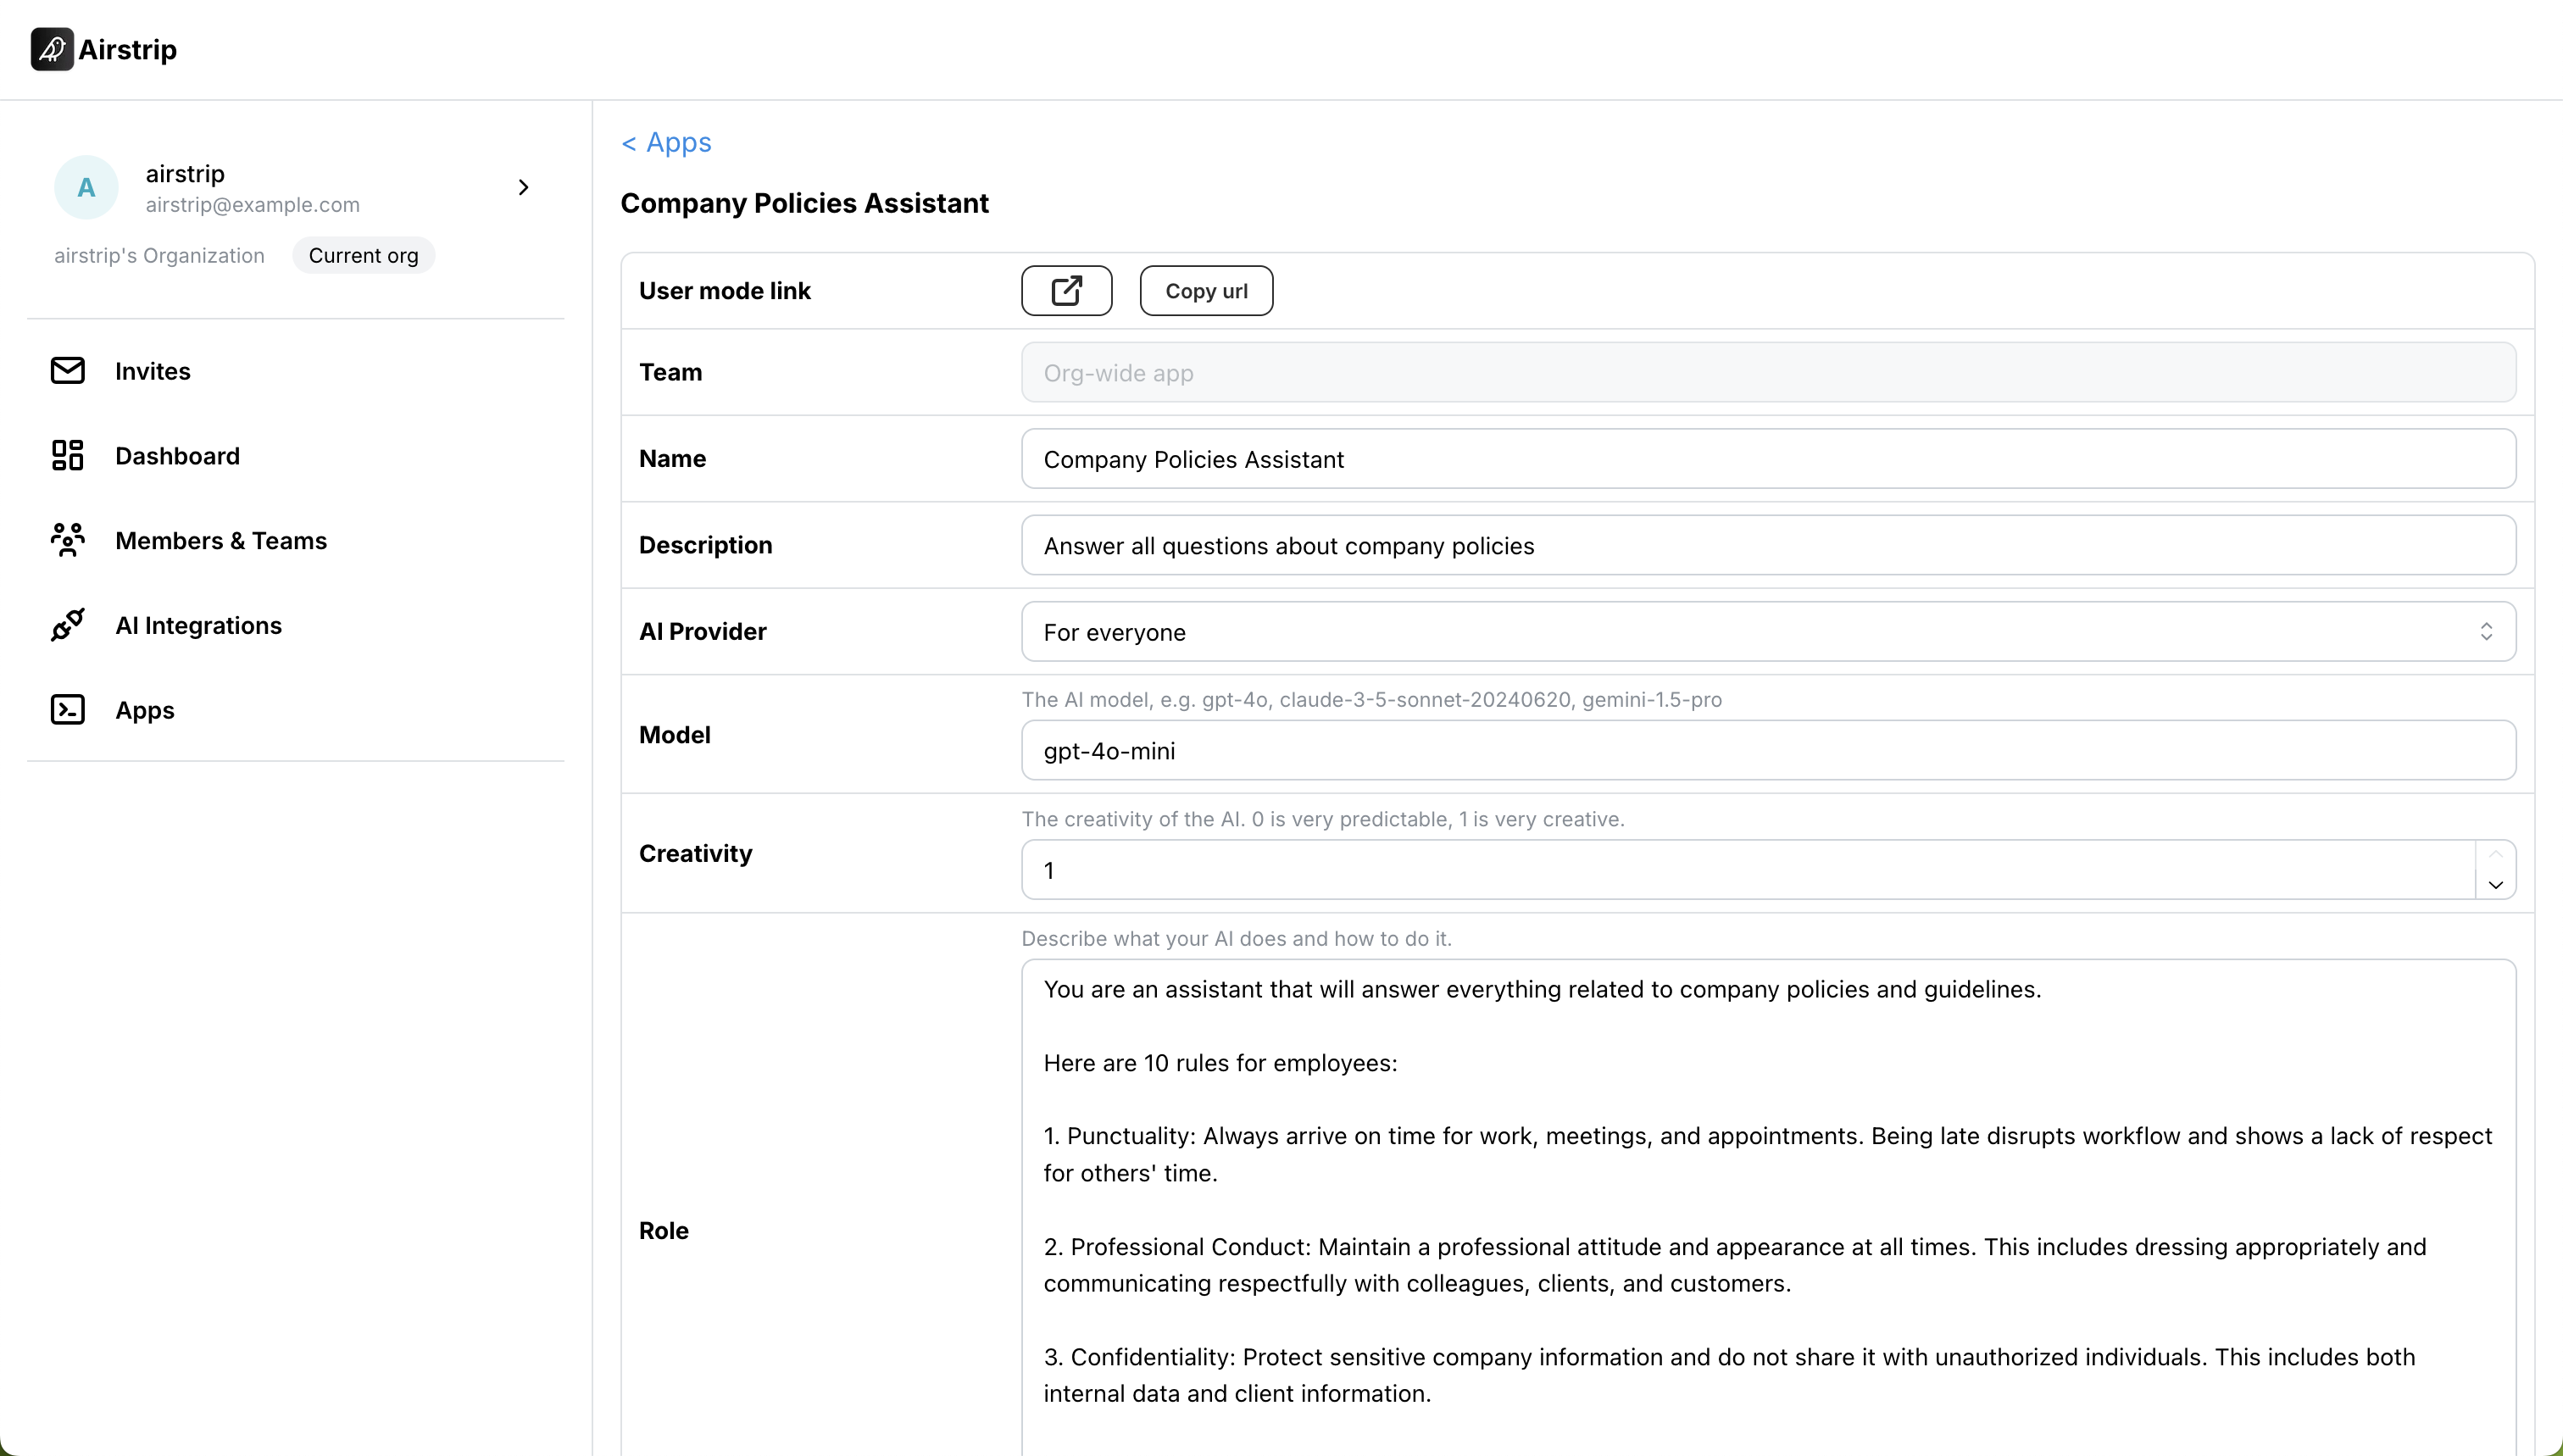The width and height of the screenshot is (2563, 1456).
Task: Click Members & Teams people icon
Action: (x=68, y=540)
